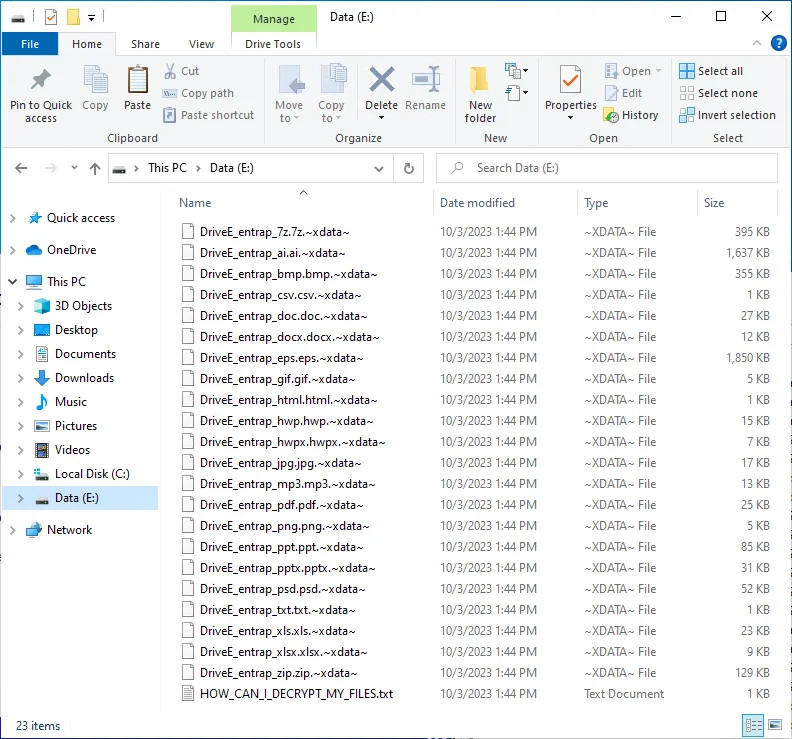Expand the Quick access tree node

click(12, 218)
